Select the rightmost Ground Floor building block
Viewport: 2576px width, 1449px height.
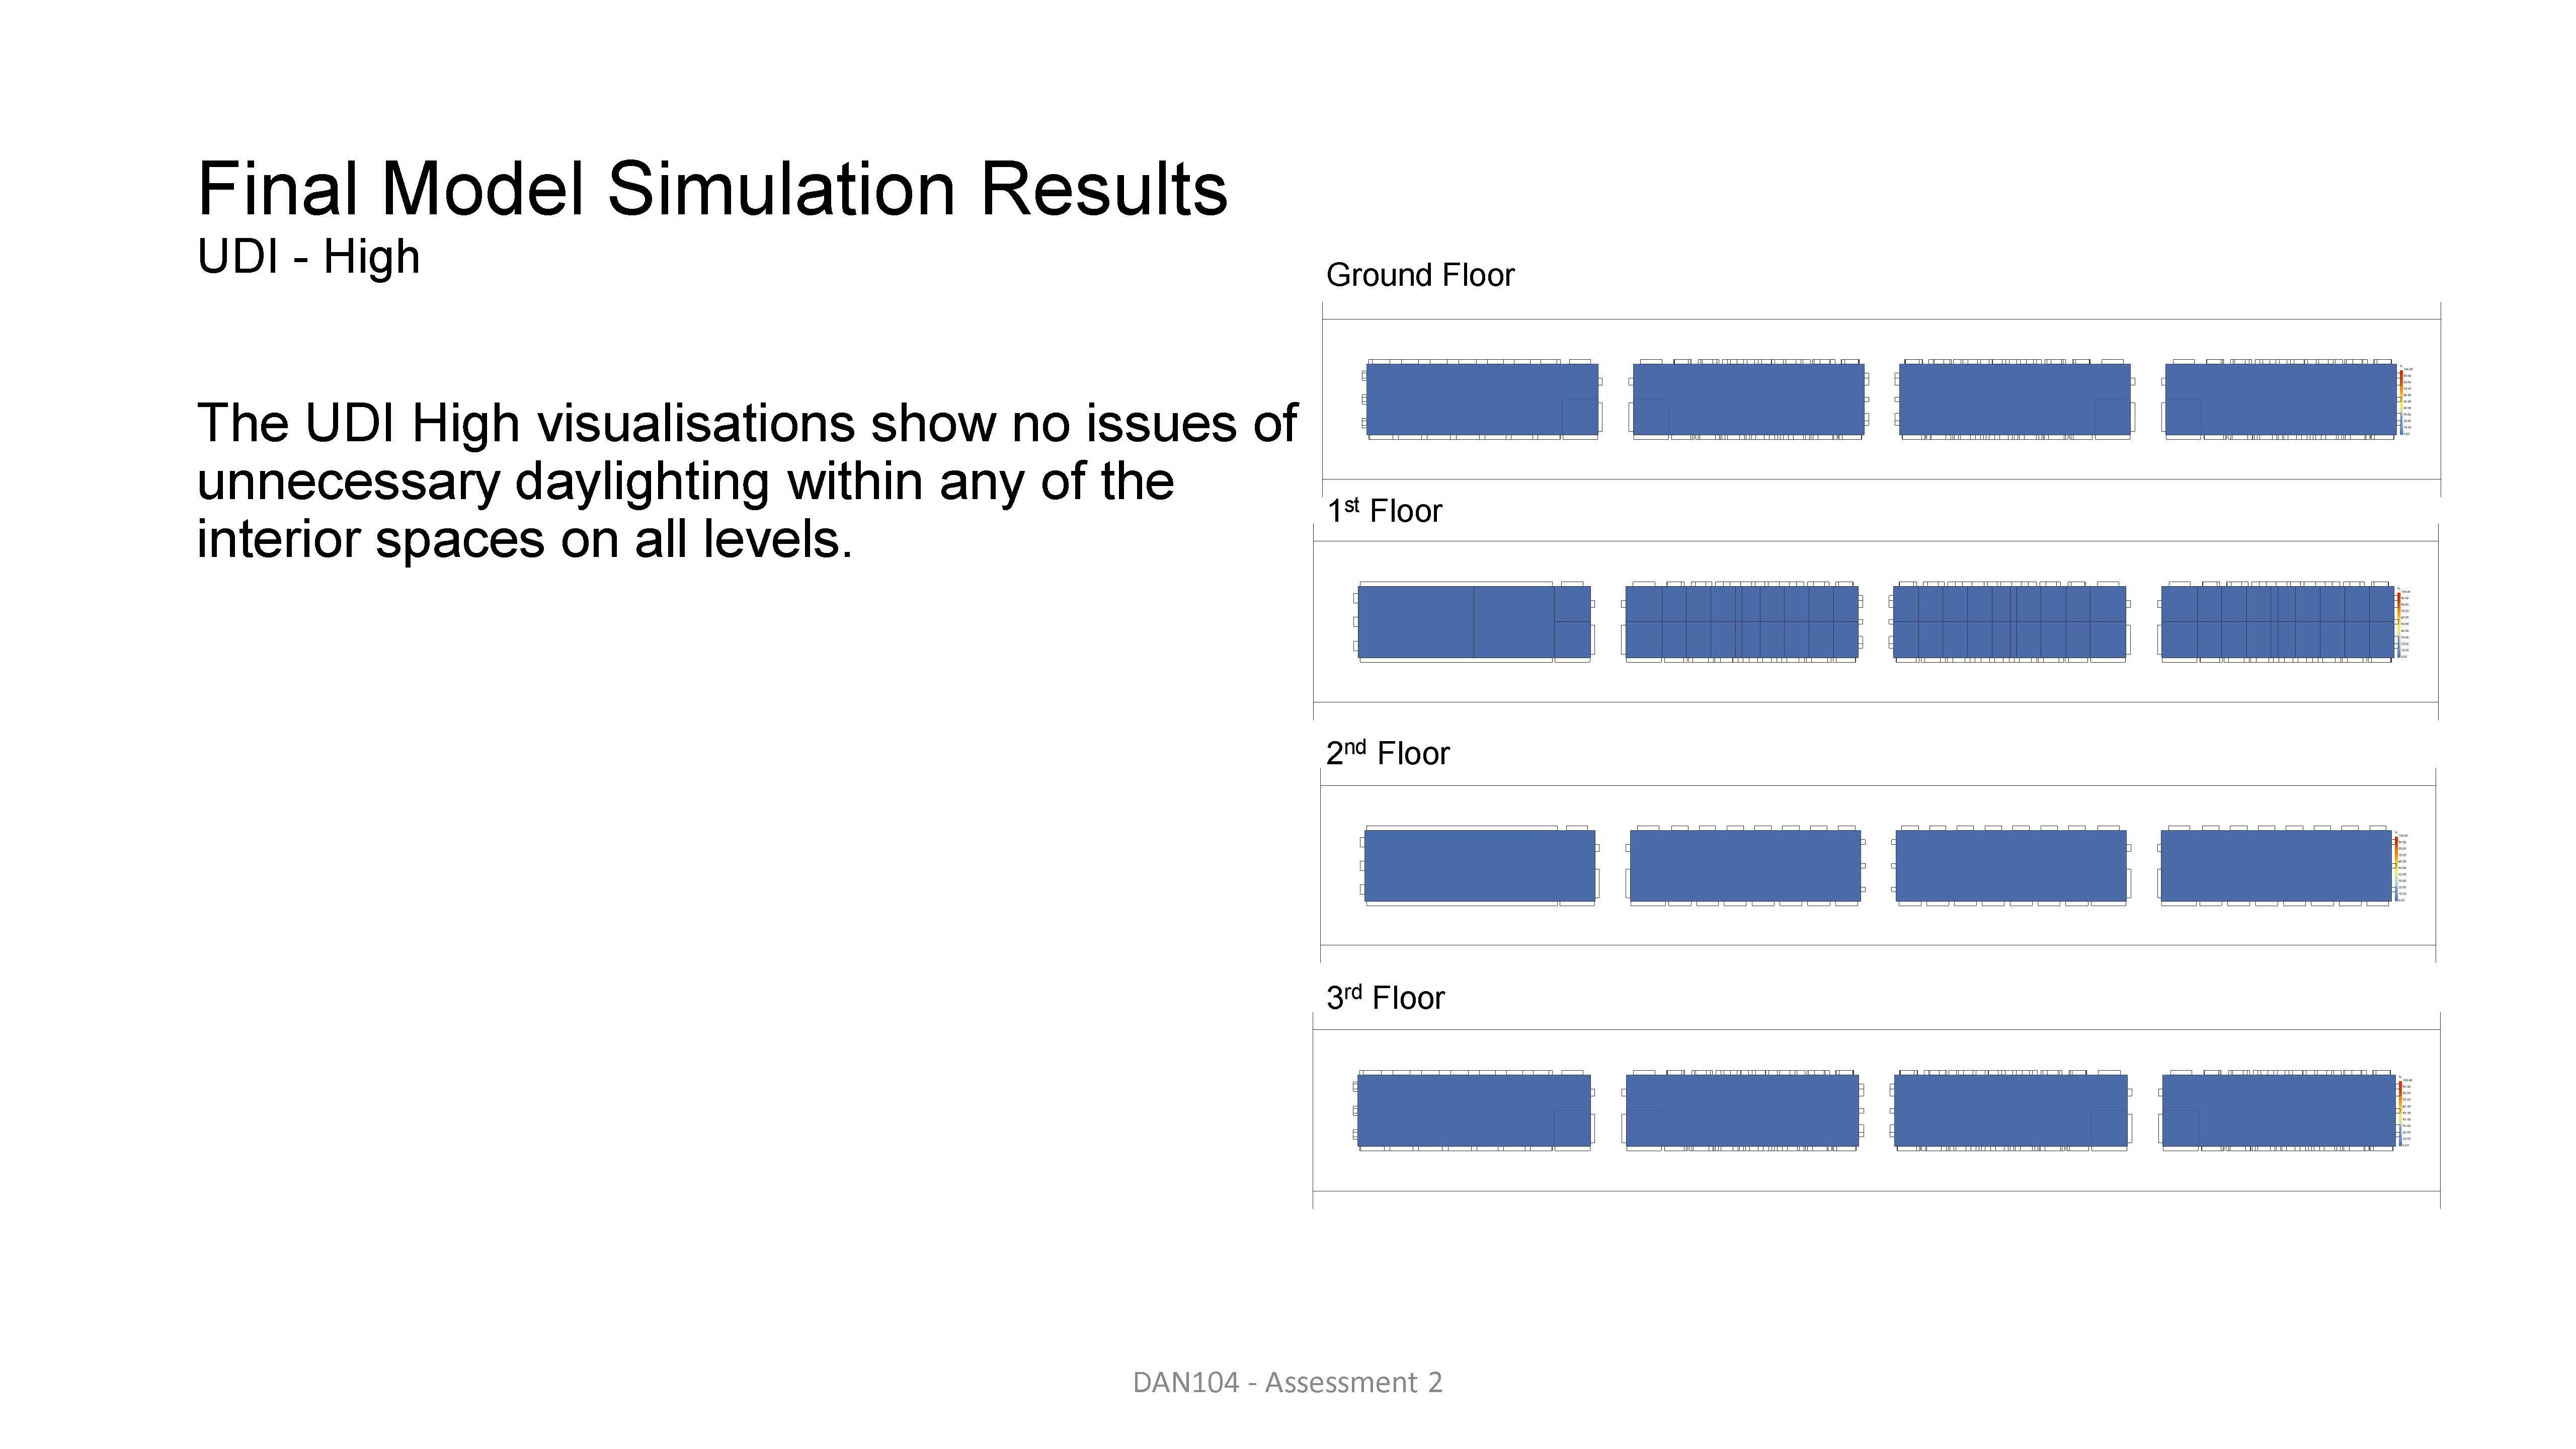coord(2280,399)
